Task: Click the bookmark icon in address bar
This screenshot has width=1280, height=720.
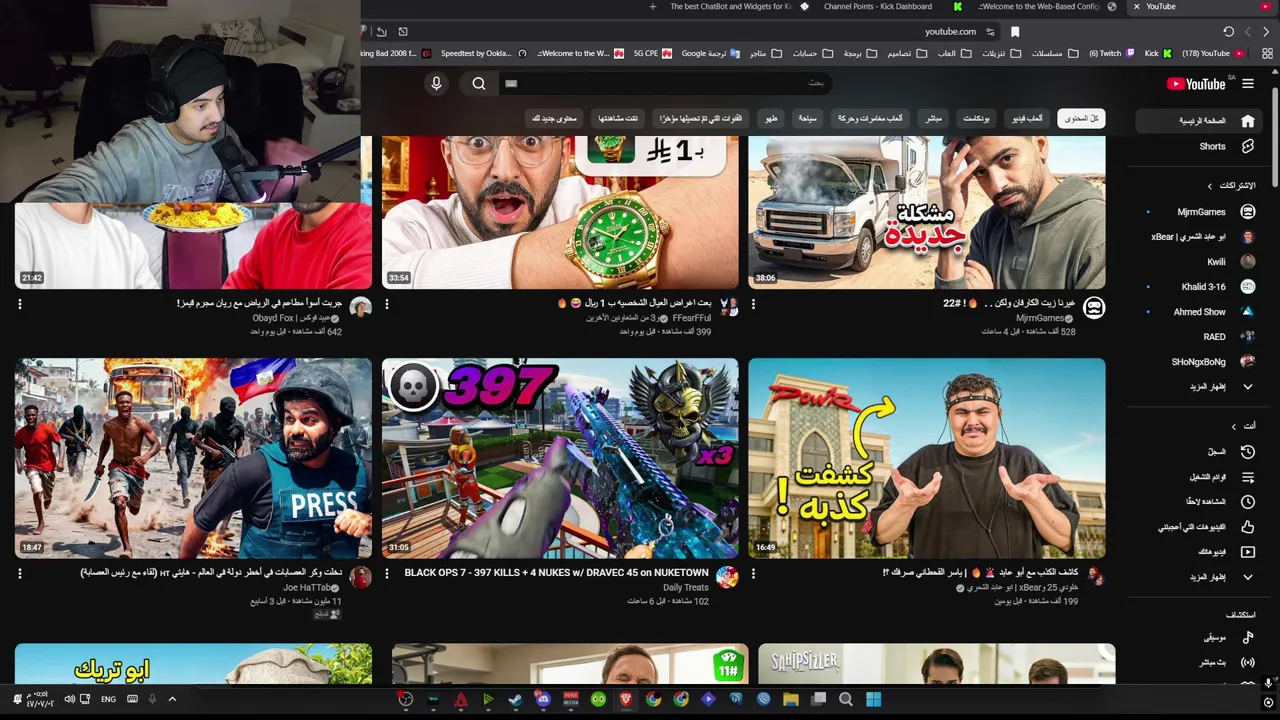Action: 1015,32
